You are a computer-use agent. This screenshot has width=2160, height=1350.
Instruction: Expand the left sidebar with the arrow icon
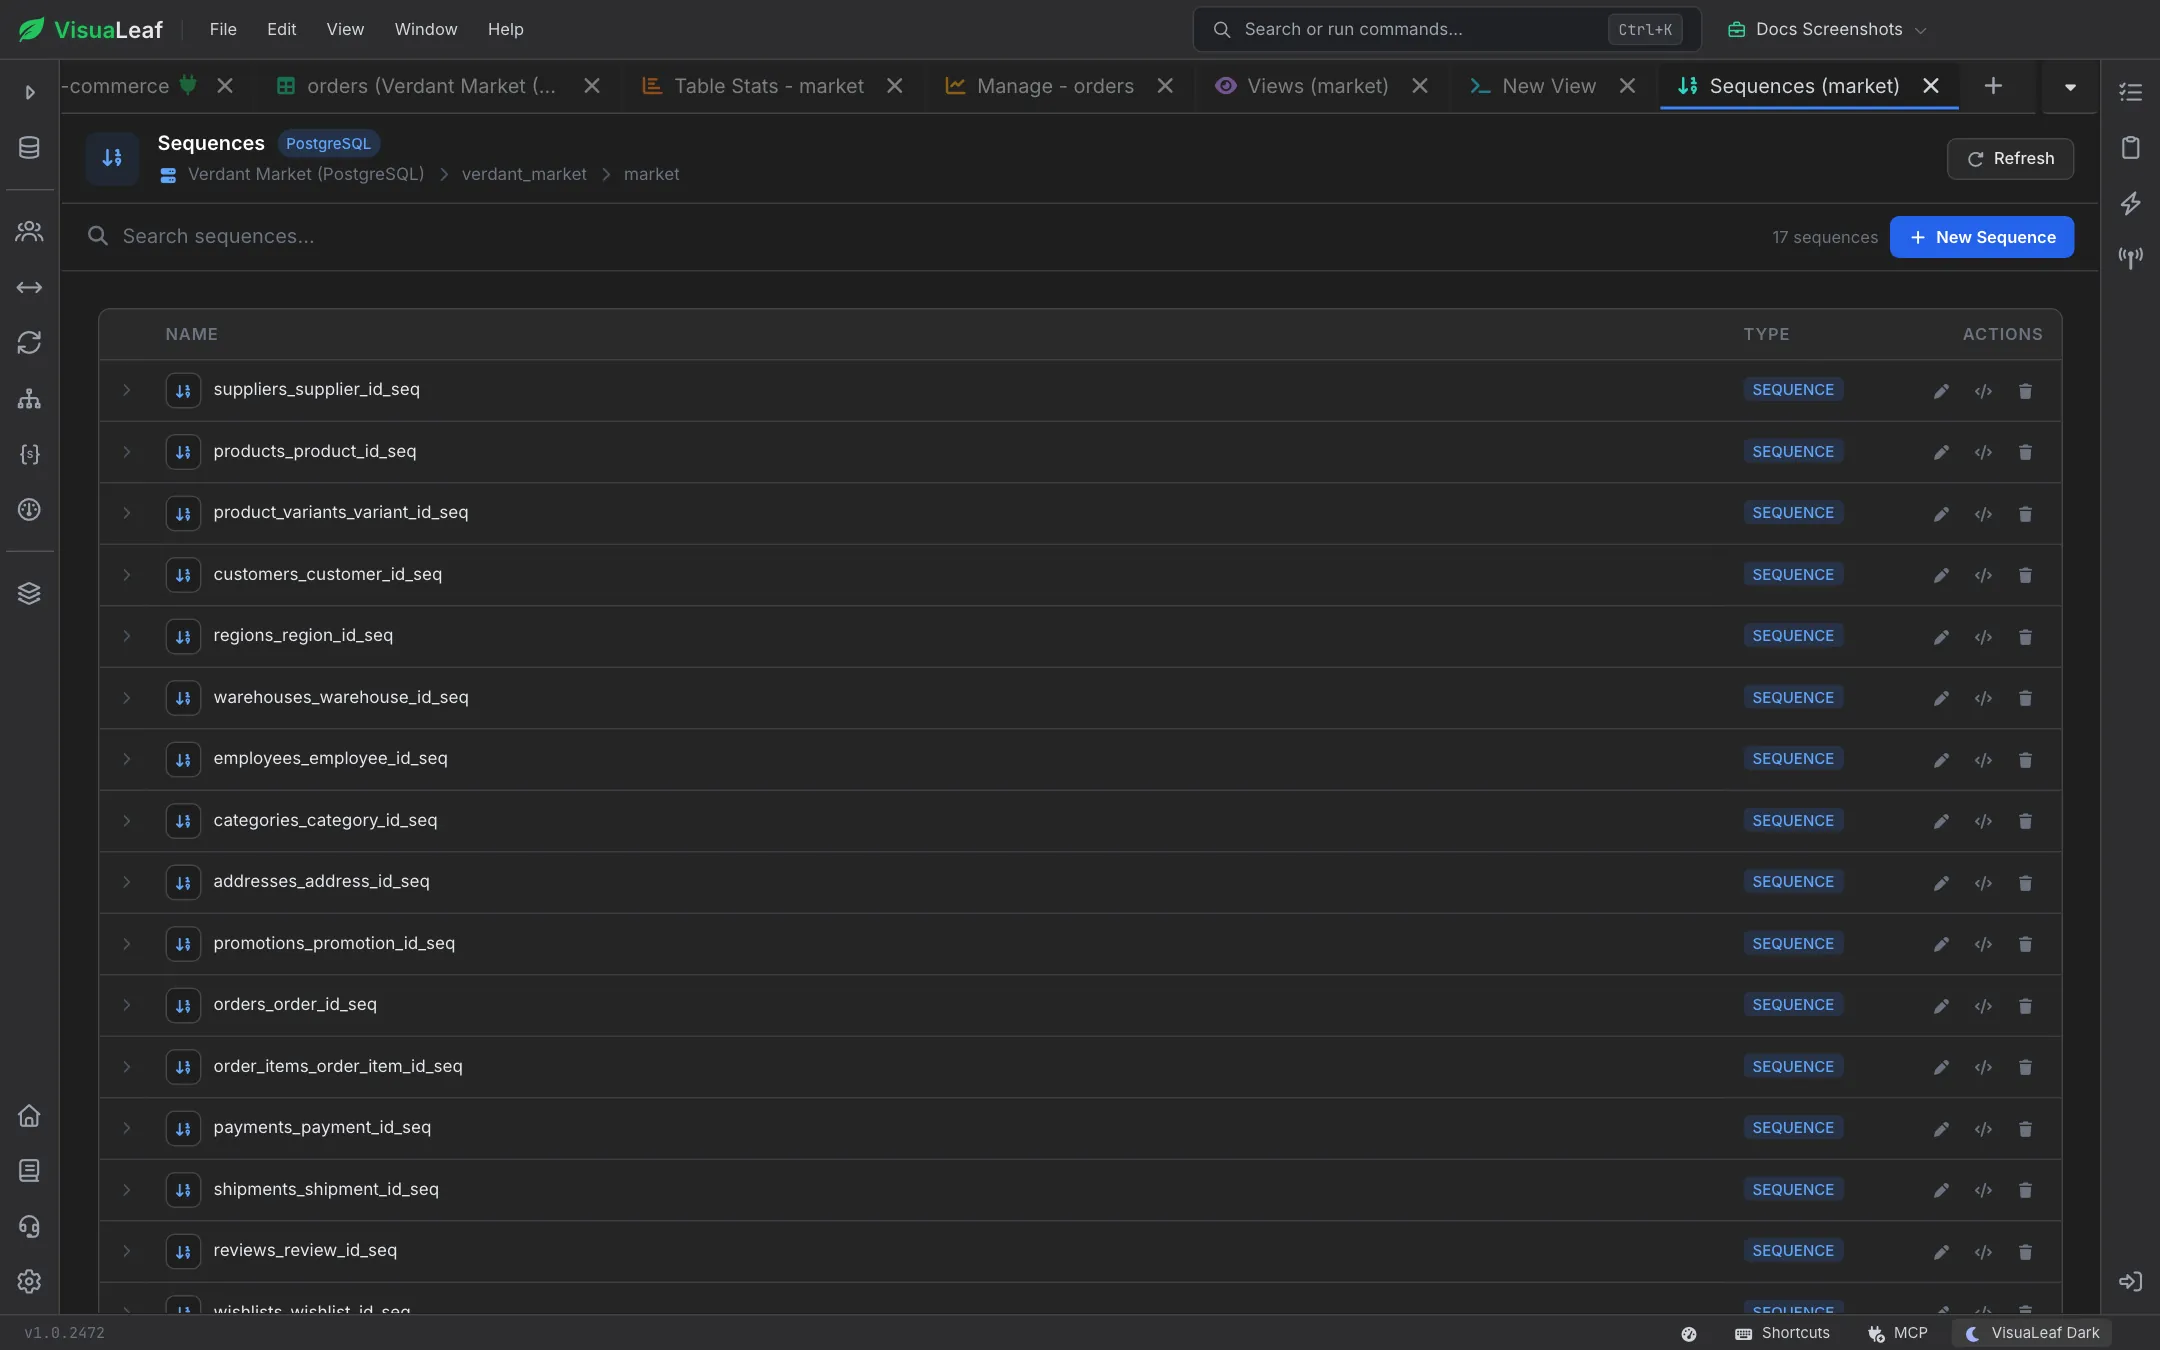[29, 92]
